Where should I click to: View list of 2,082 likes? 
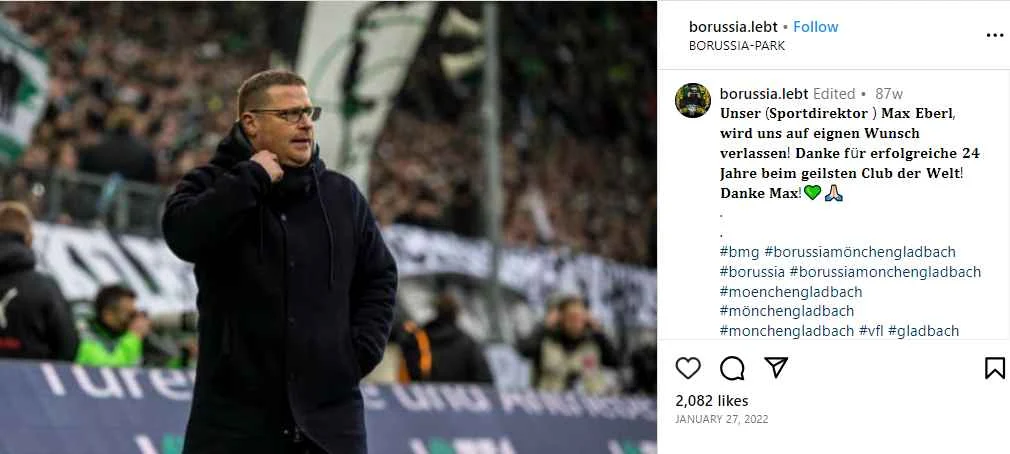[712, 401]
